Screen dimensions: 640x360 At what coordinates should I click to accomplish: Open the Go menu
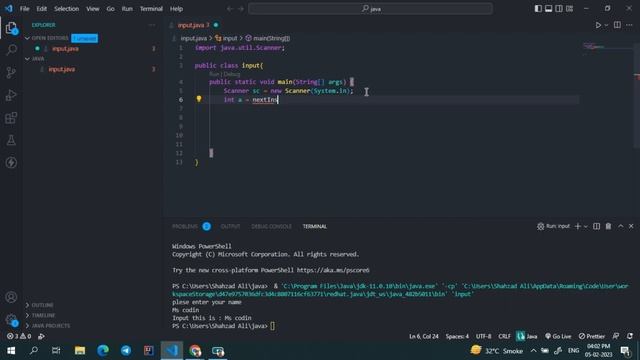[x=110, y=9]
